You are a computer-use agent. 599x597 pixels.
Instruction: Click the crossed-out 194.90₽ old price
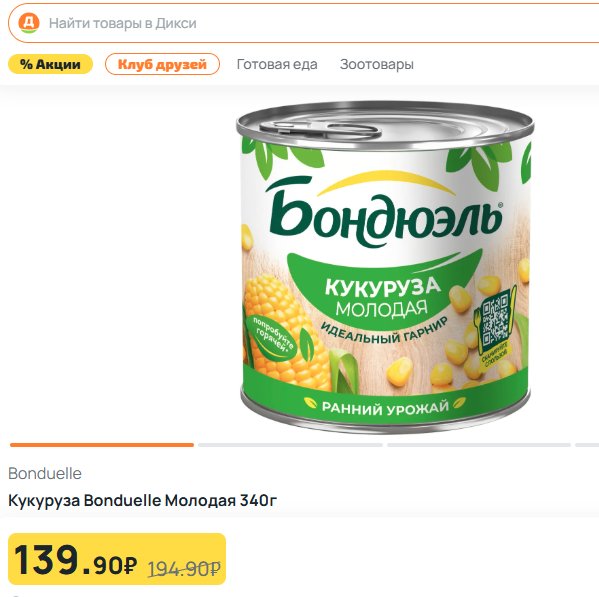(184, 569)
